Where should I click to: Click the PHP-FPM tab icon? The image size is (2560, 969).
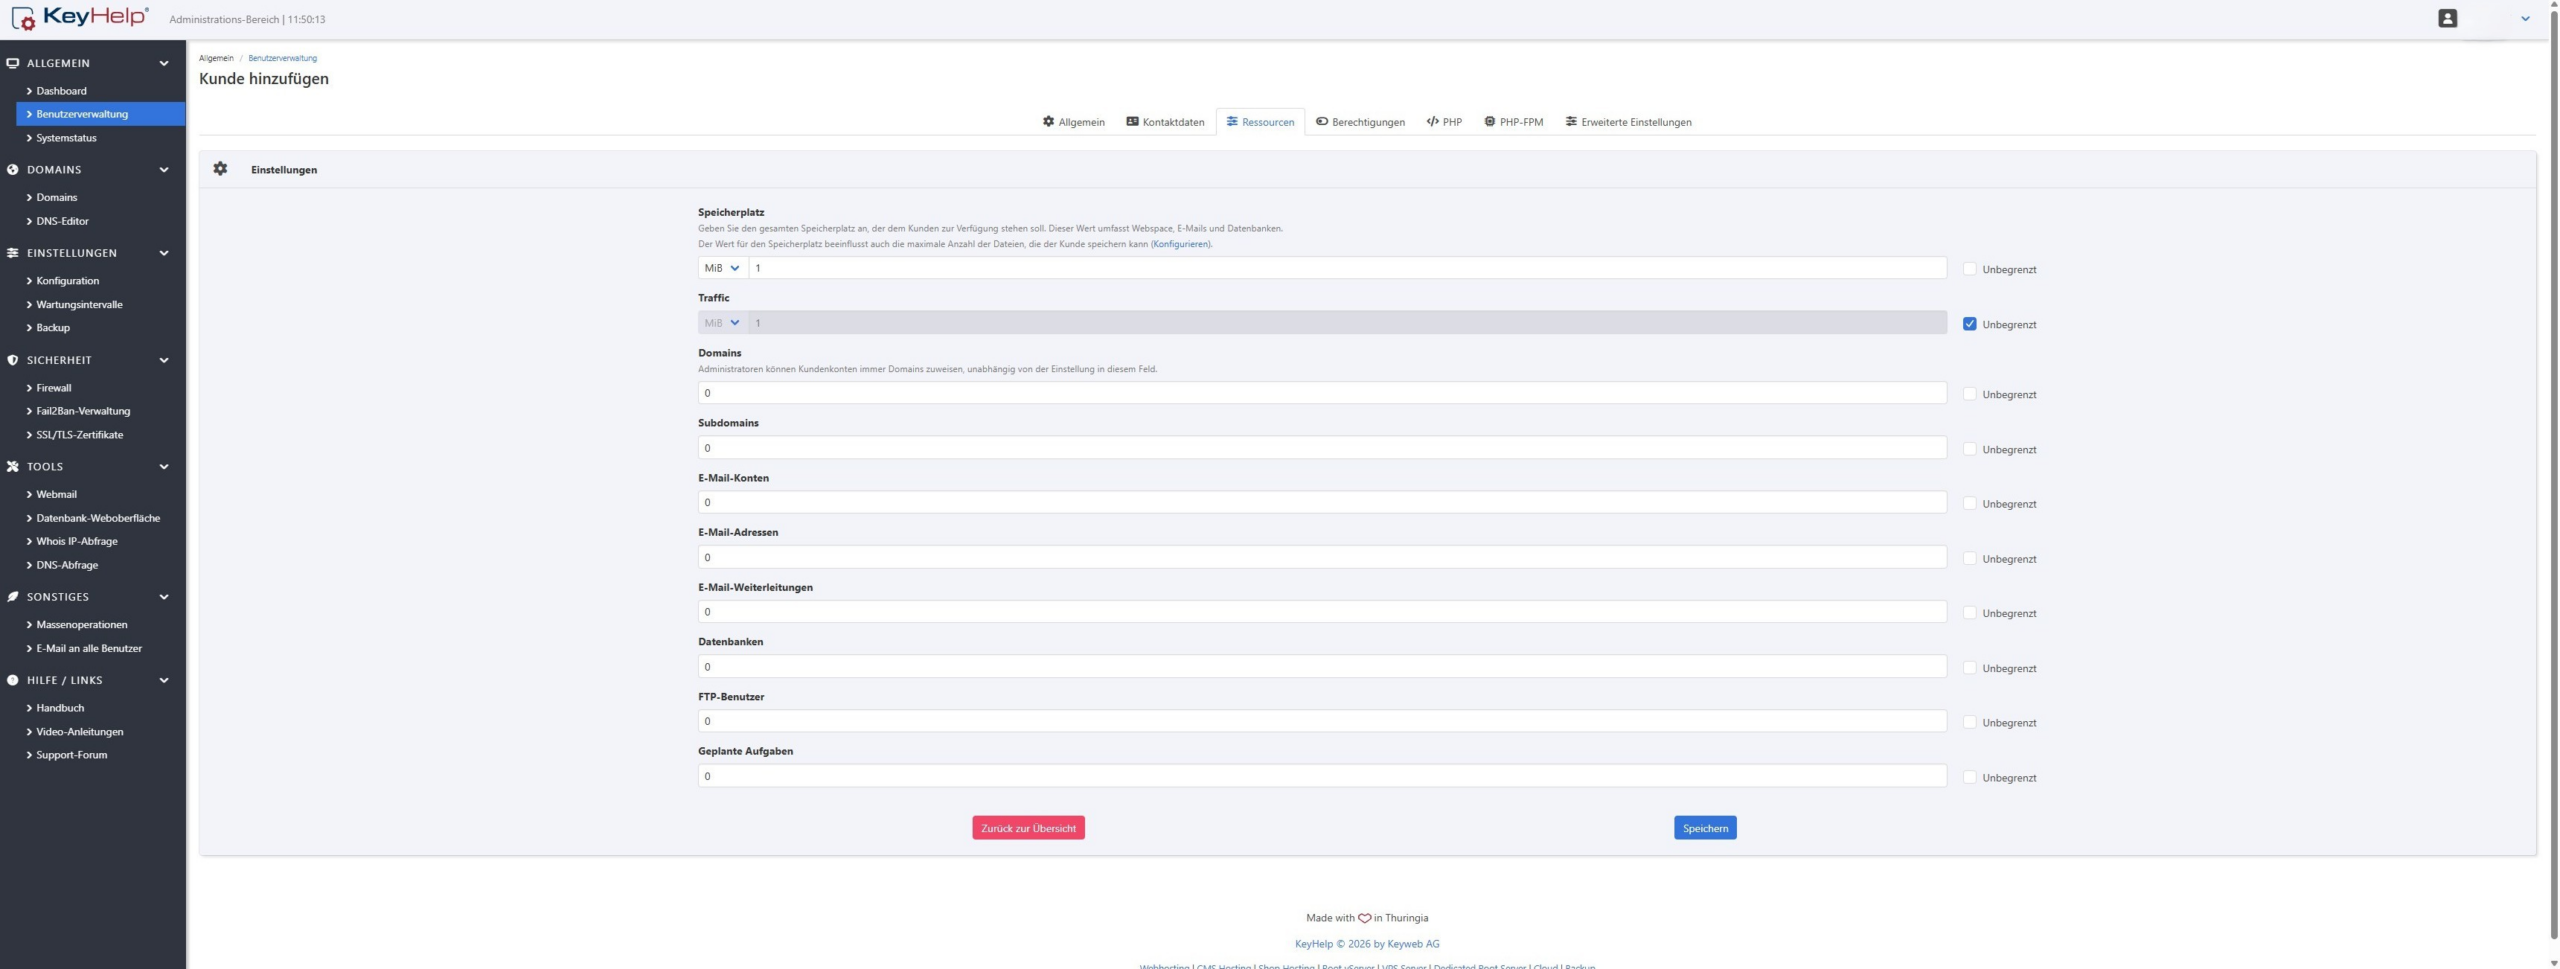click(1489, 121)
